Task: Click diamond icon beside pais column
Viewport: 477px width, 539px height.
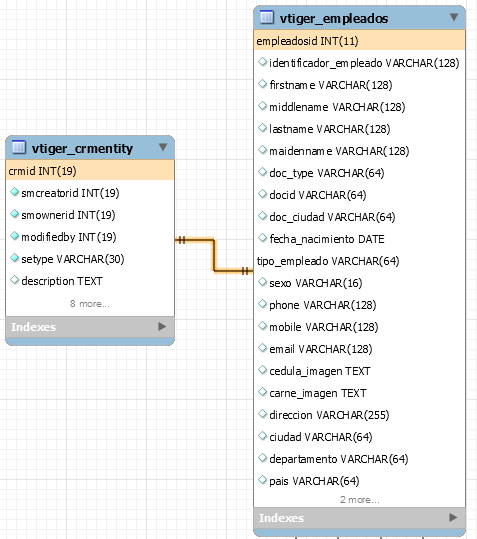Action: pyautogui.click(x=263, y=480)
